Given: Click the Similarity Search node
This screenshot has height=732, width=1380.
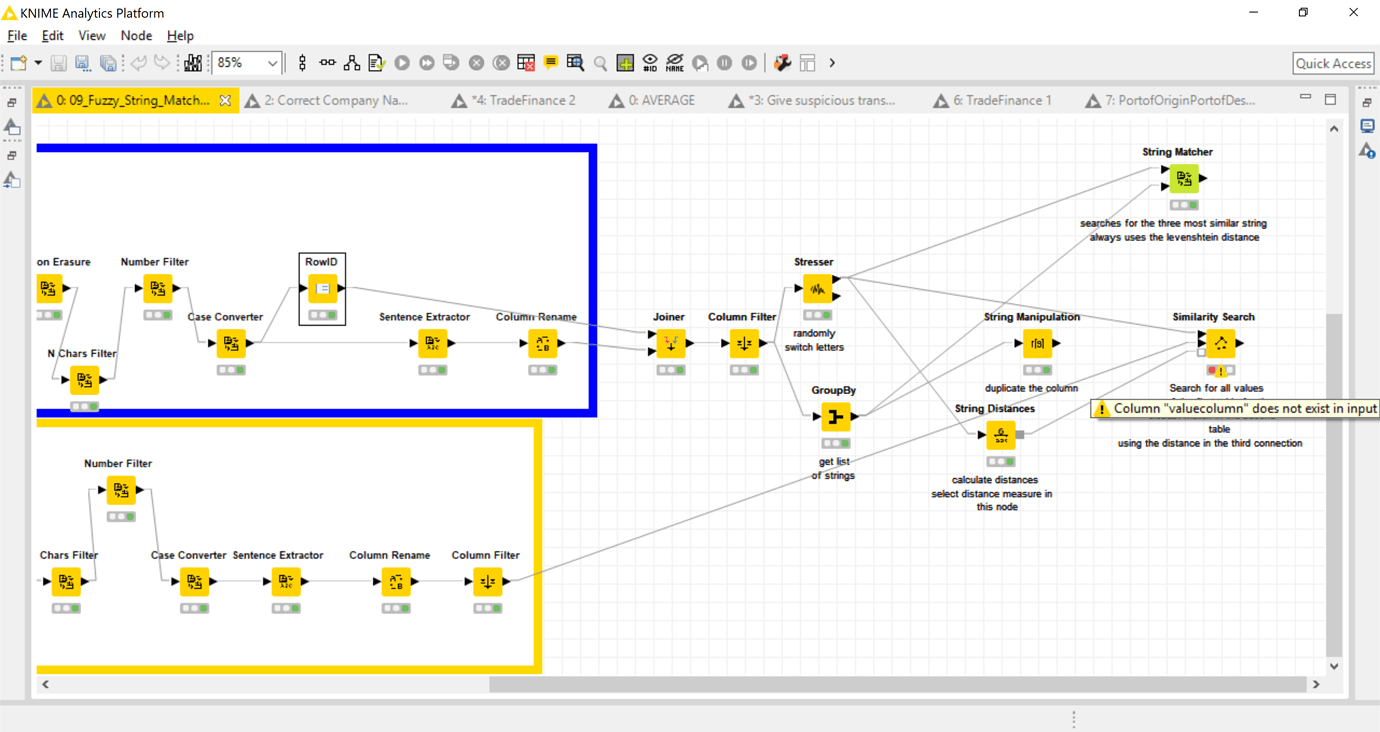Looking at the screenshot, I should [x=1220, y=343].
